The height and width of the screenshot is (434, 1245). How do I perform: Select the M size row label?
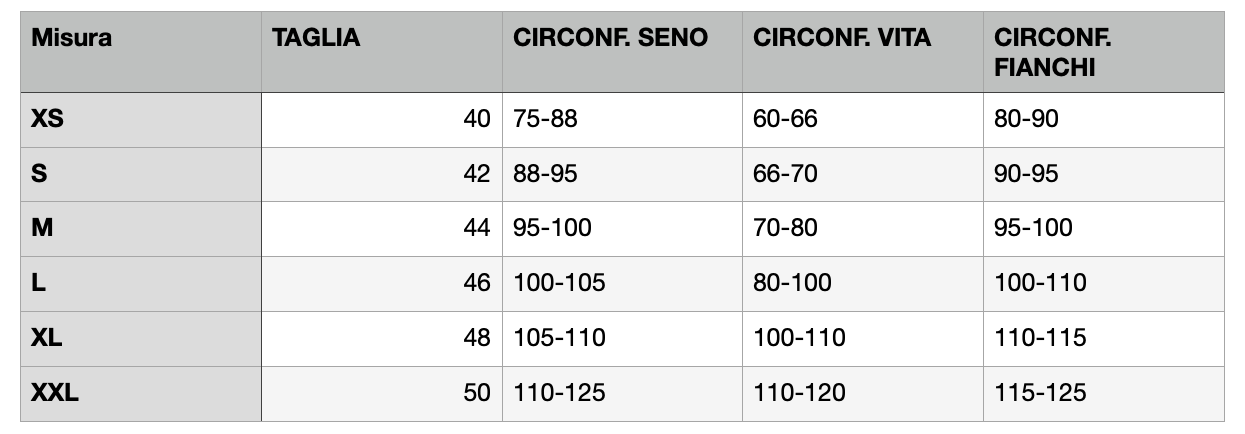click(141, 229)
